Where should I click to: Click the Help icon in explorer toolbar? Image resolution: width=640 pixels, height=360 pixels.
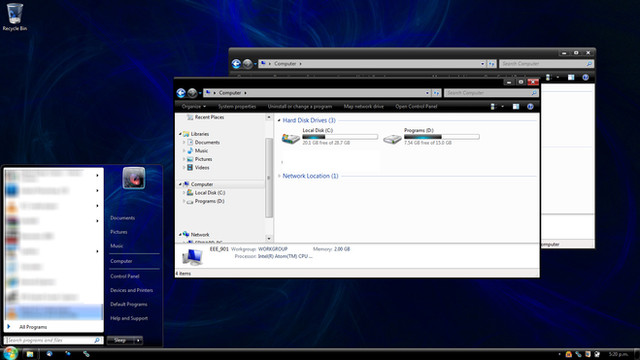tap(530, 107)
